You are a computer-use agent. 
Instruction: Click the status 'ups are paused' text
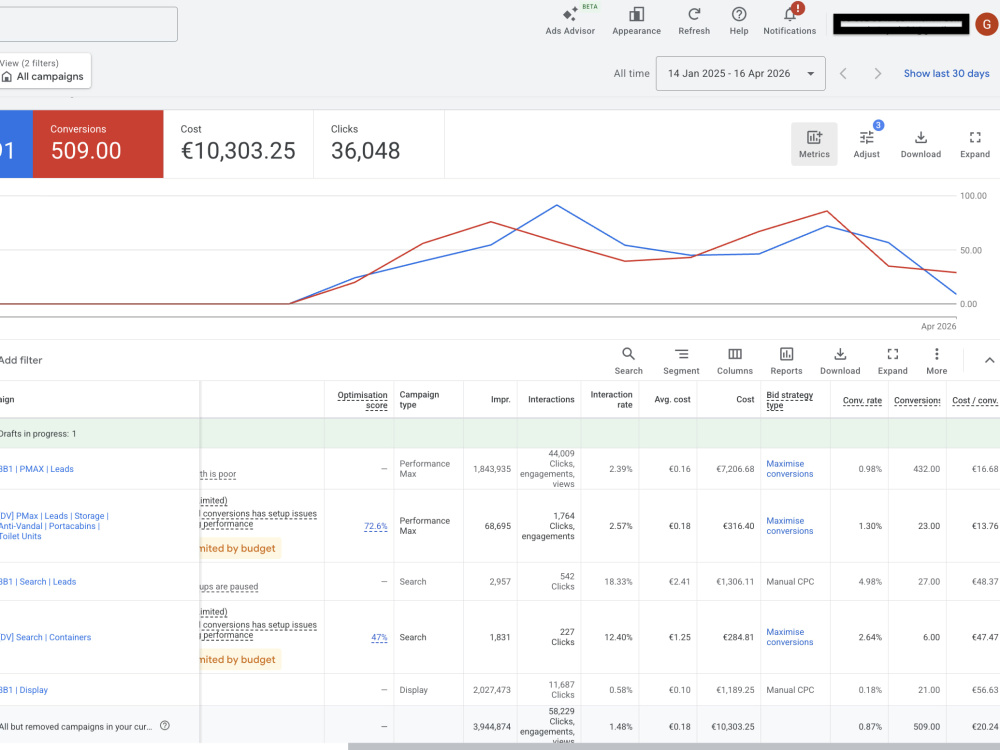[x=229, y=587]
